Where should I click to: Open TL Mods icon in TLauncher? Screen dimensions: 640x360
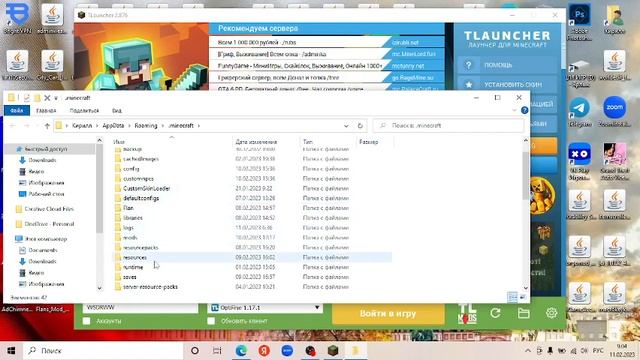pos(467,313)
